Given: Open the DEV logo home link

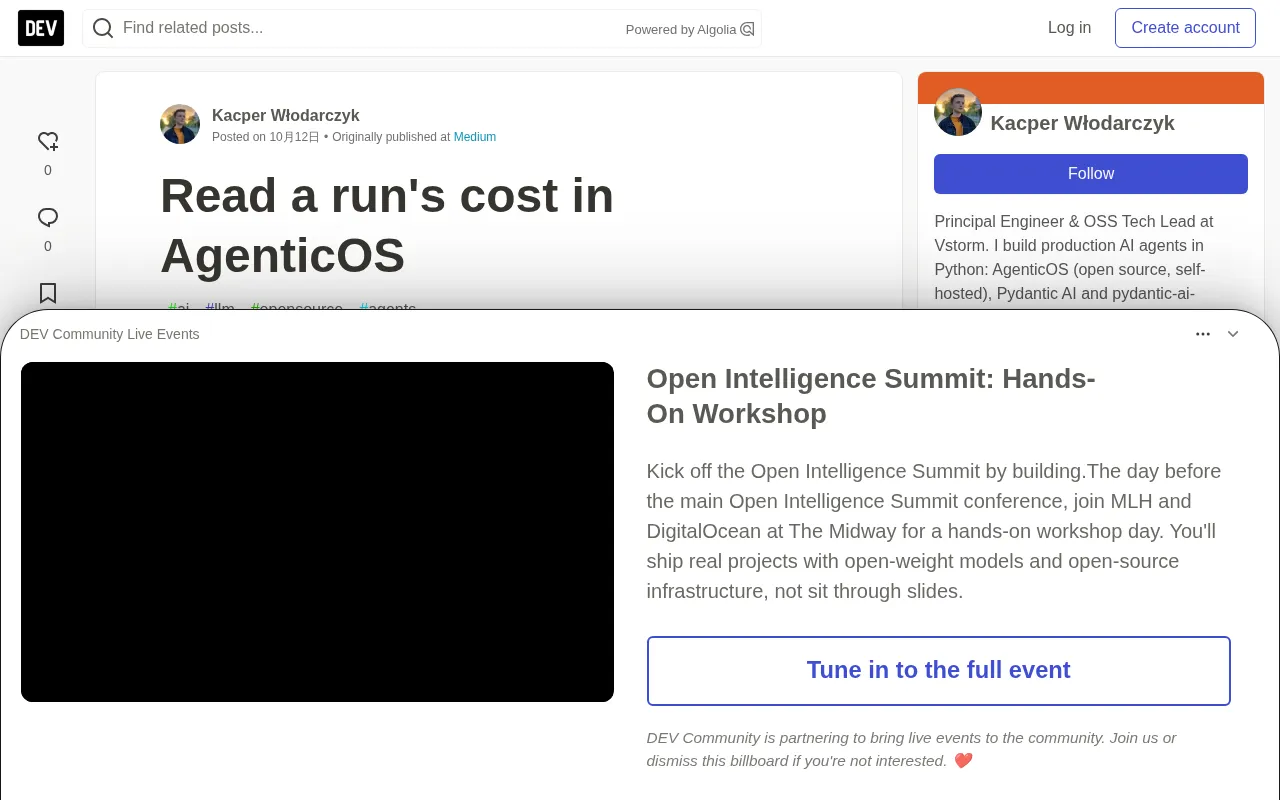Looking at the screenshot, I should pos(41,28).
